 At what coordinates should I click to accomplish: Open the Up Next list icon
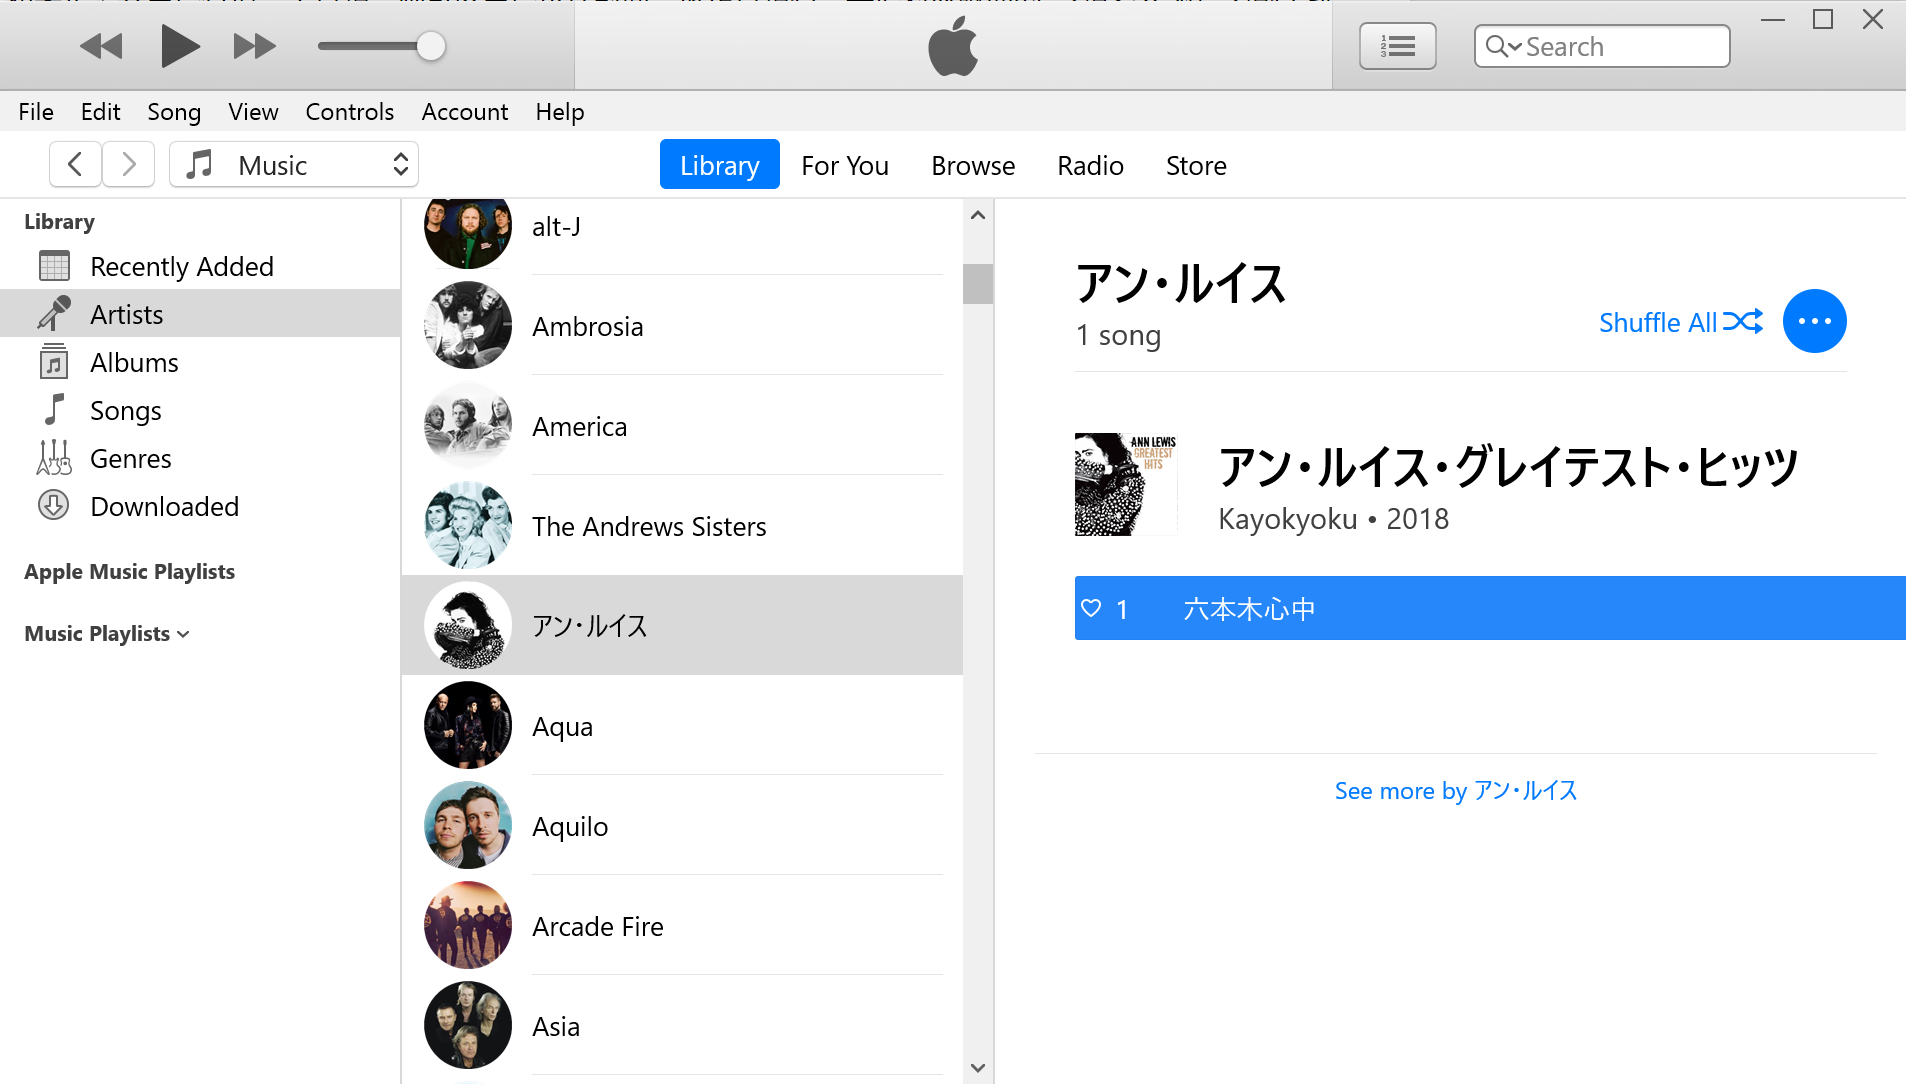click(x=1398, y=46)
